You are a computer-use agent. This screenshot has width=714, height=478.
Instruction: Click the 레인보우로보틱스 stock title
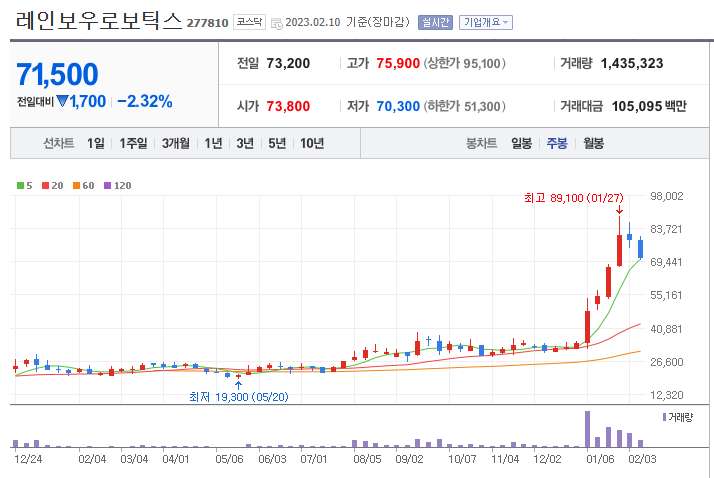(99, 20)
